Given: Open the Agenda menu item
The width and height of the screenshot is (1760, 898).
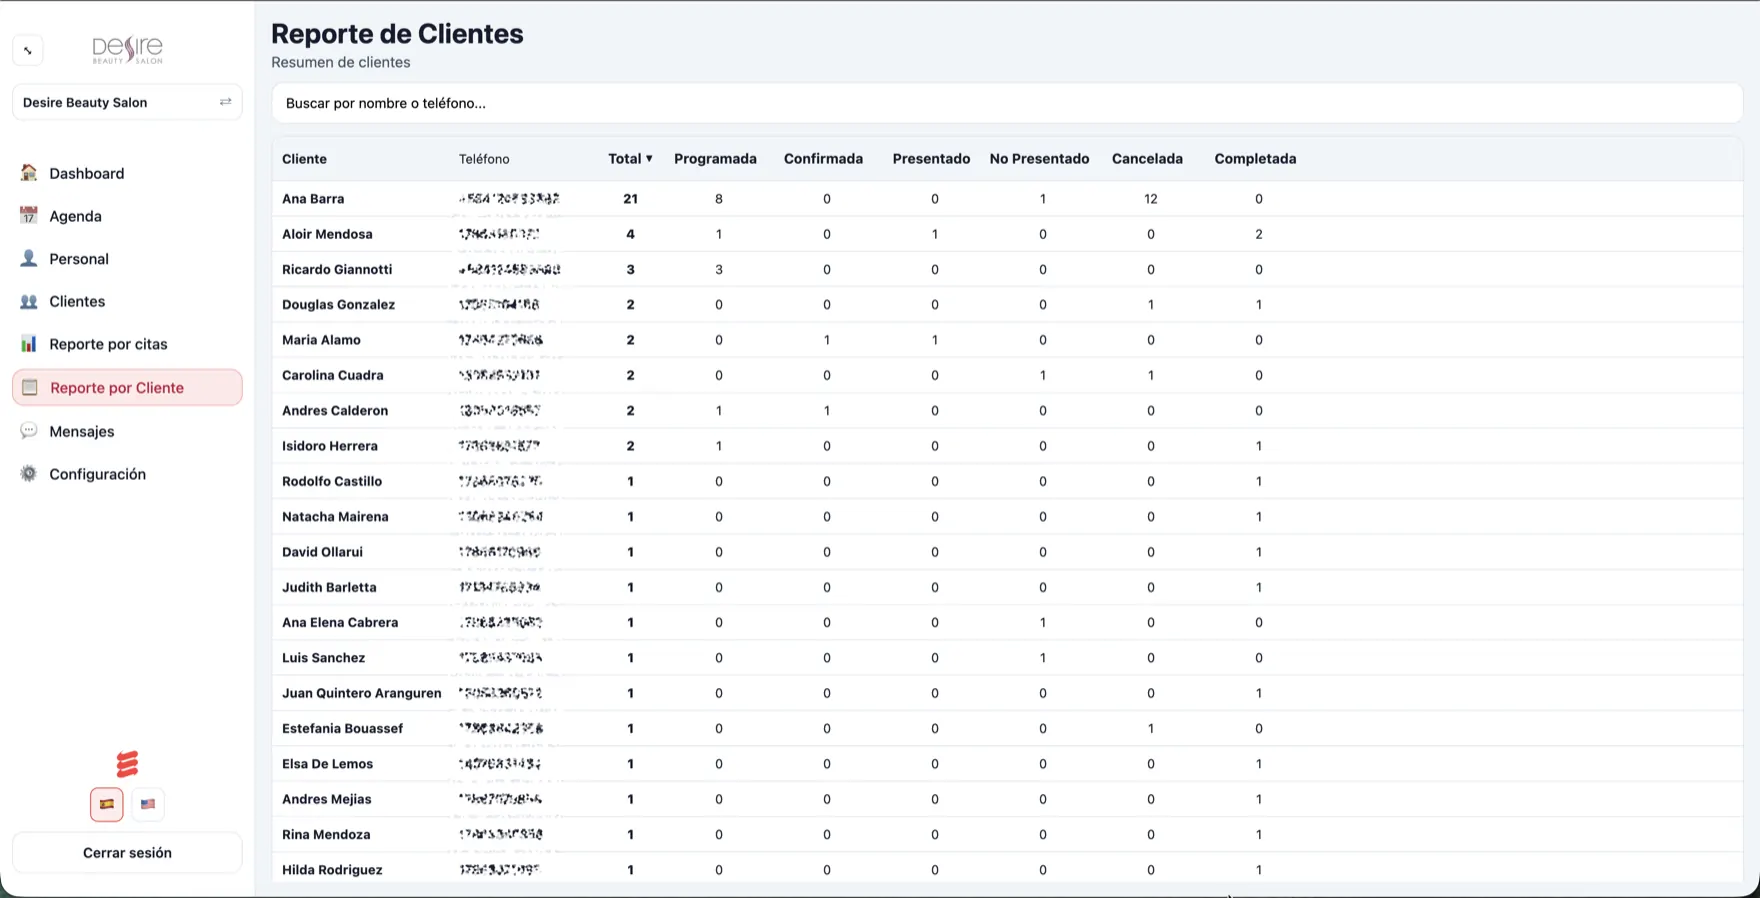Looking at the screenshot, I should [127, 216].
